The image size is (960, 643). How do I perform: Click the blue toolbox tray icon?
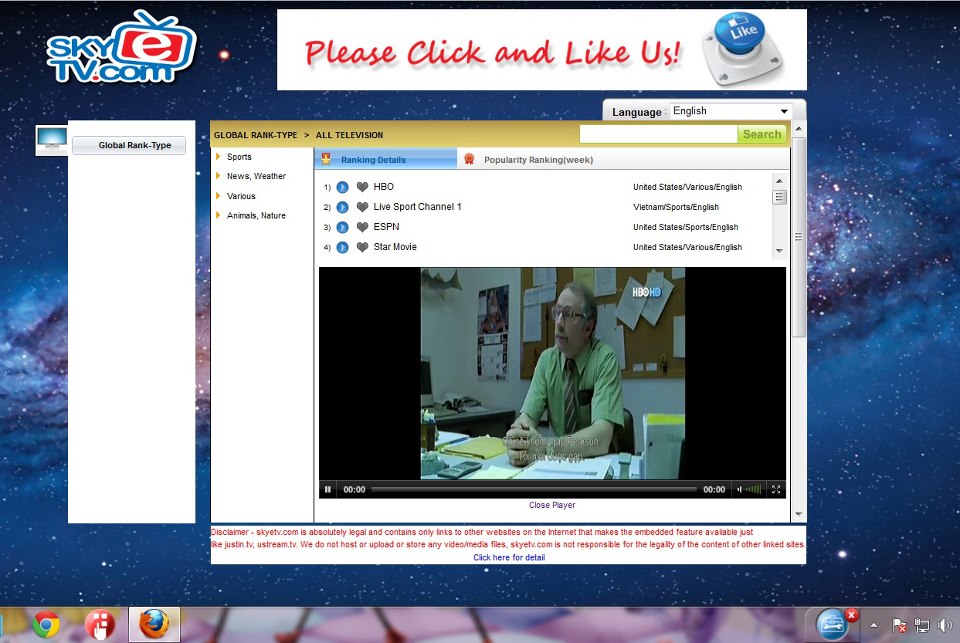(831, 625)
